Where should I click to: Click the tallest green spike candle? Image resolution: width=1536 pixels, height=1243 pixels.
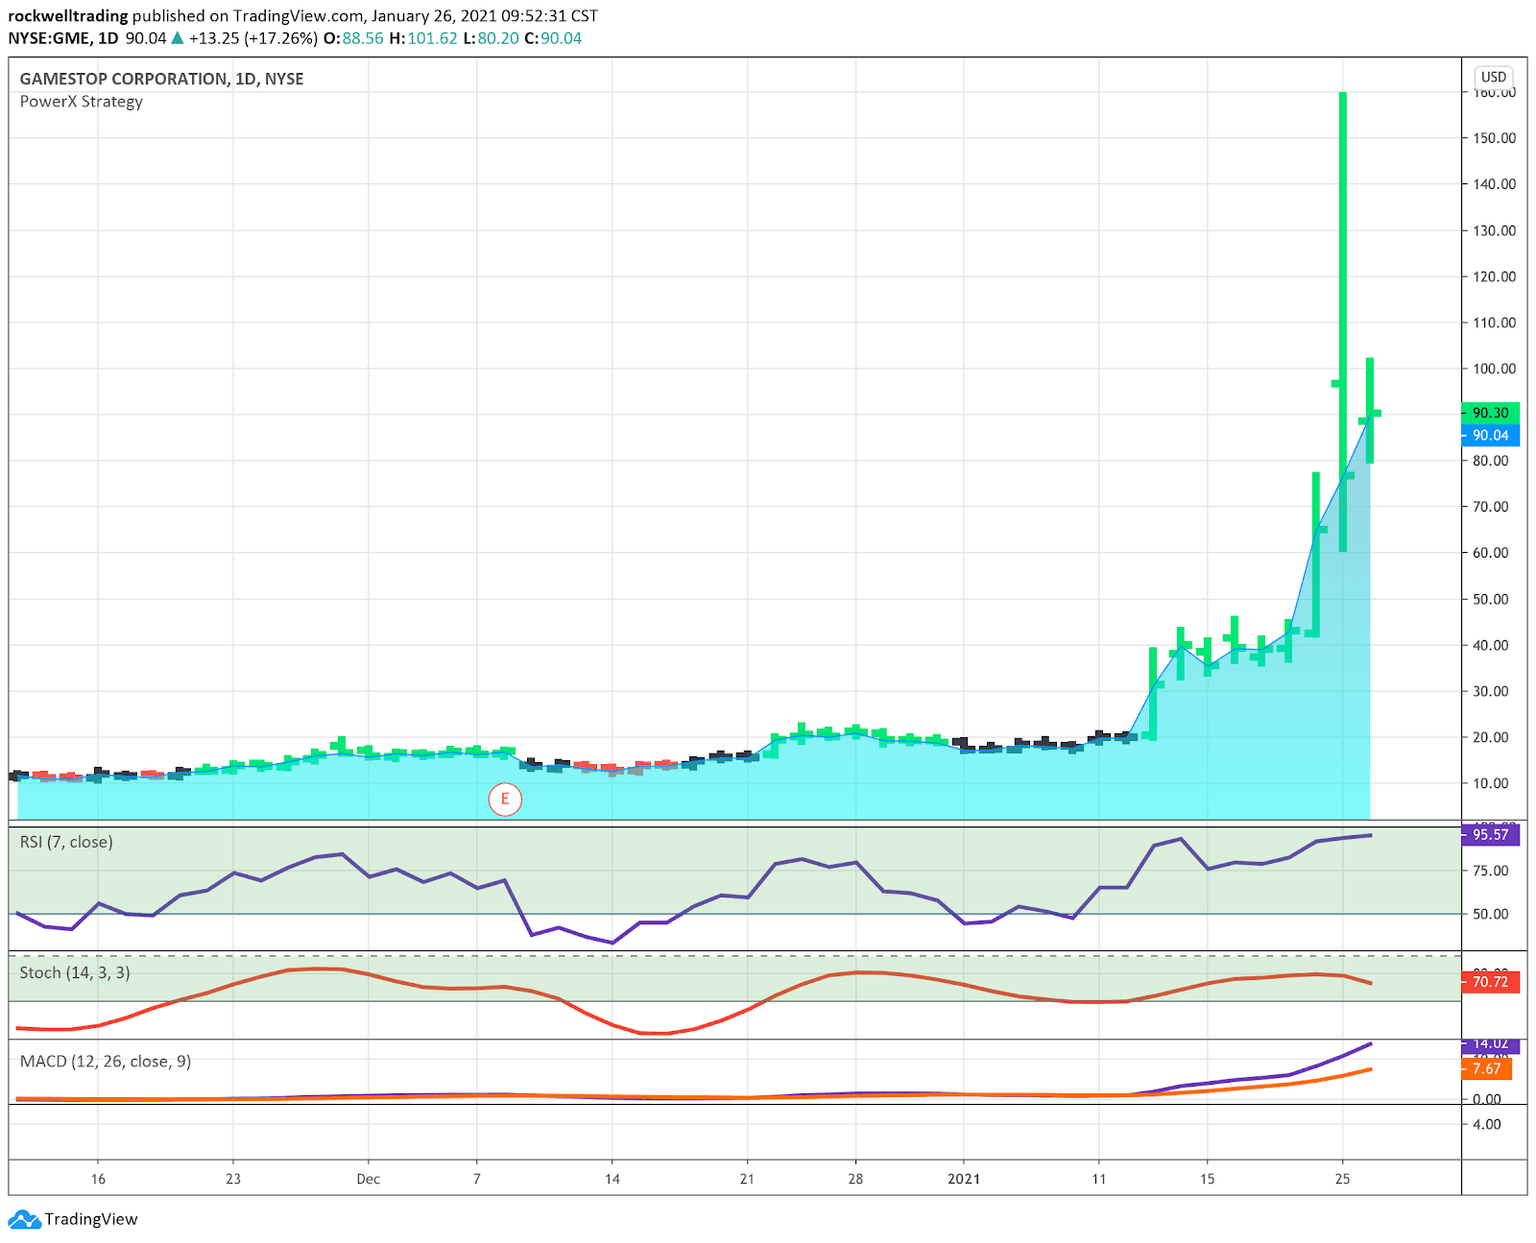1341,250
